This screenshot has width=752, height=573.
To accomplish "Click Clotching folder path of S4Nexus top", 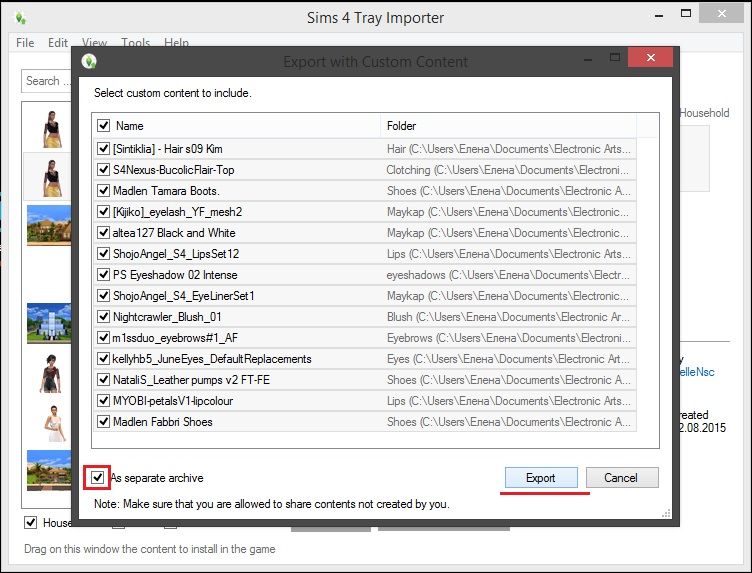I will point(508,170).
